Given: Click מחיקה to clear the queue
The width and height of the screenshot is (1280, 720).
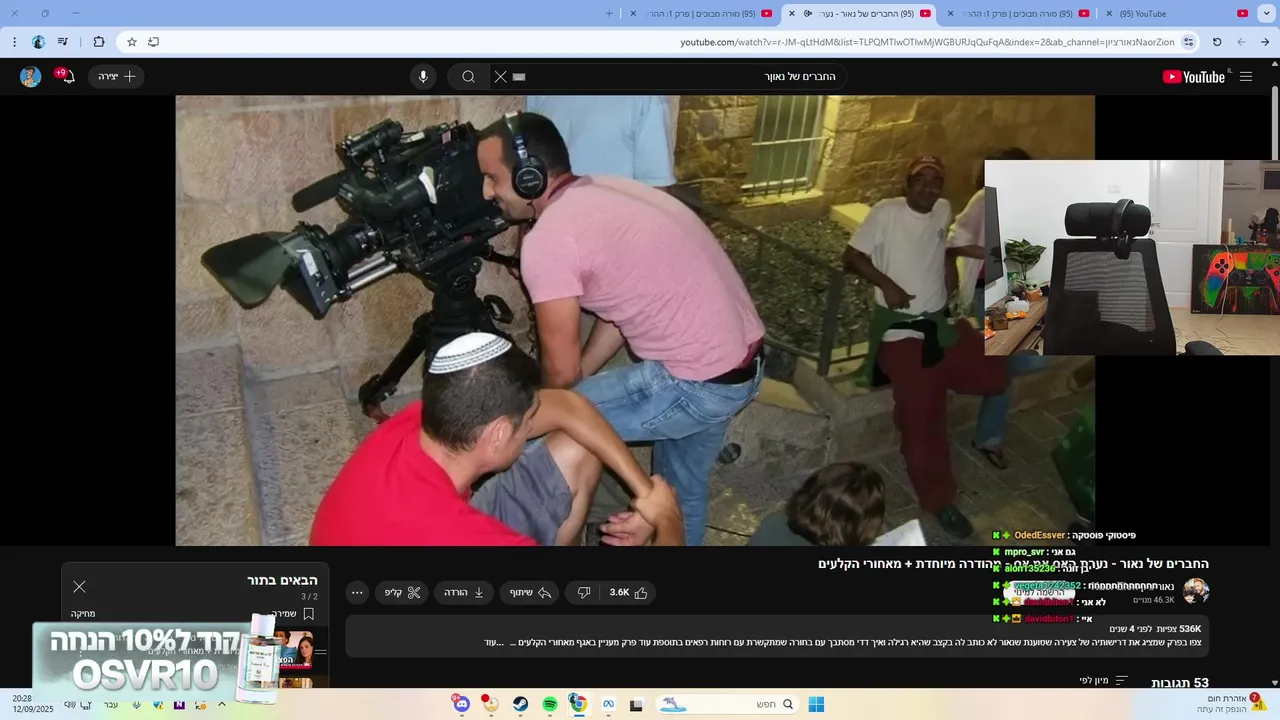Looking at the screenshot, I should (x=83, y=614).
